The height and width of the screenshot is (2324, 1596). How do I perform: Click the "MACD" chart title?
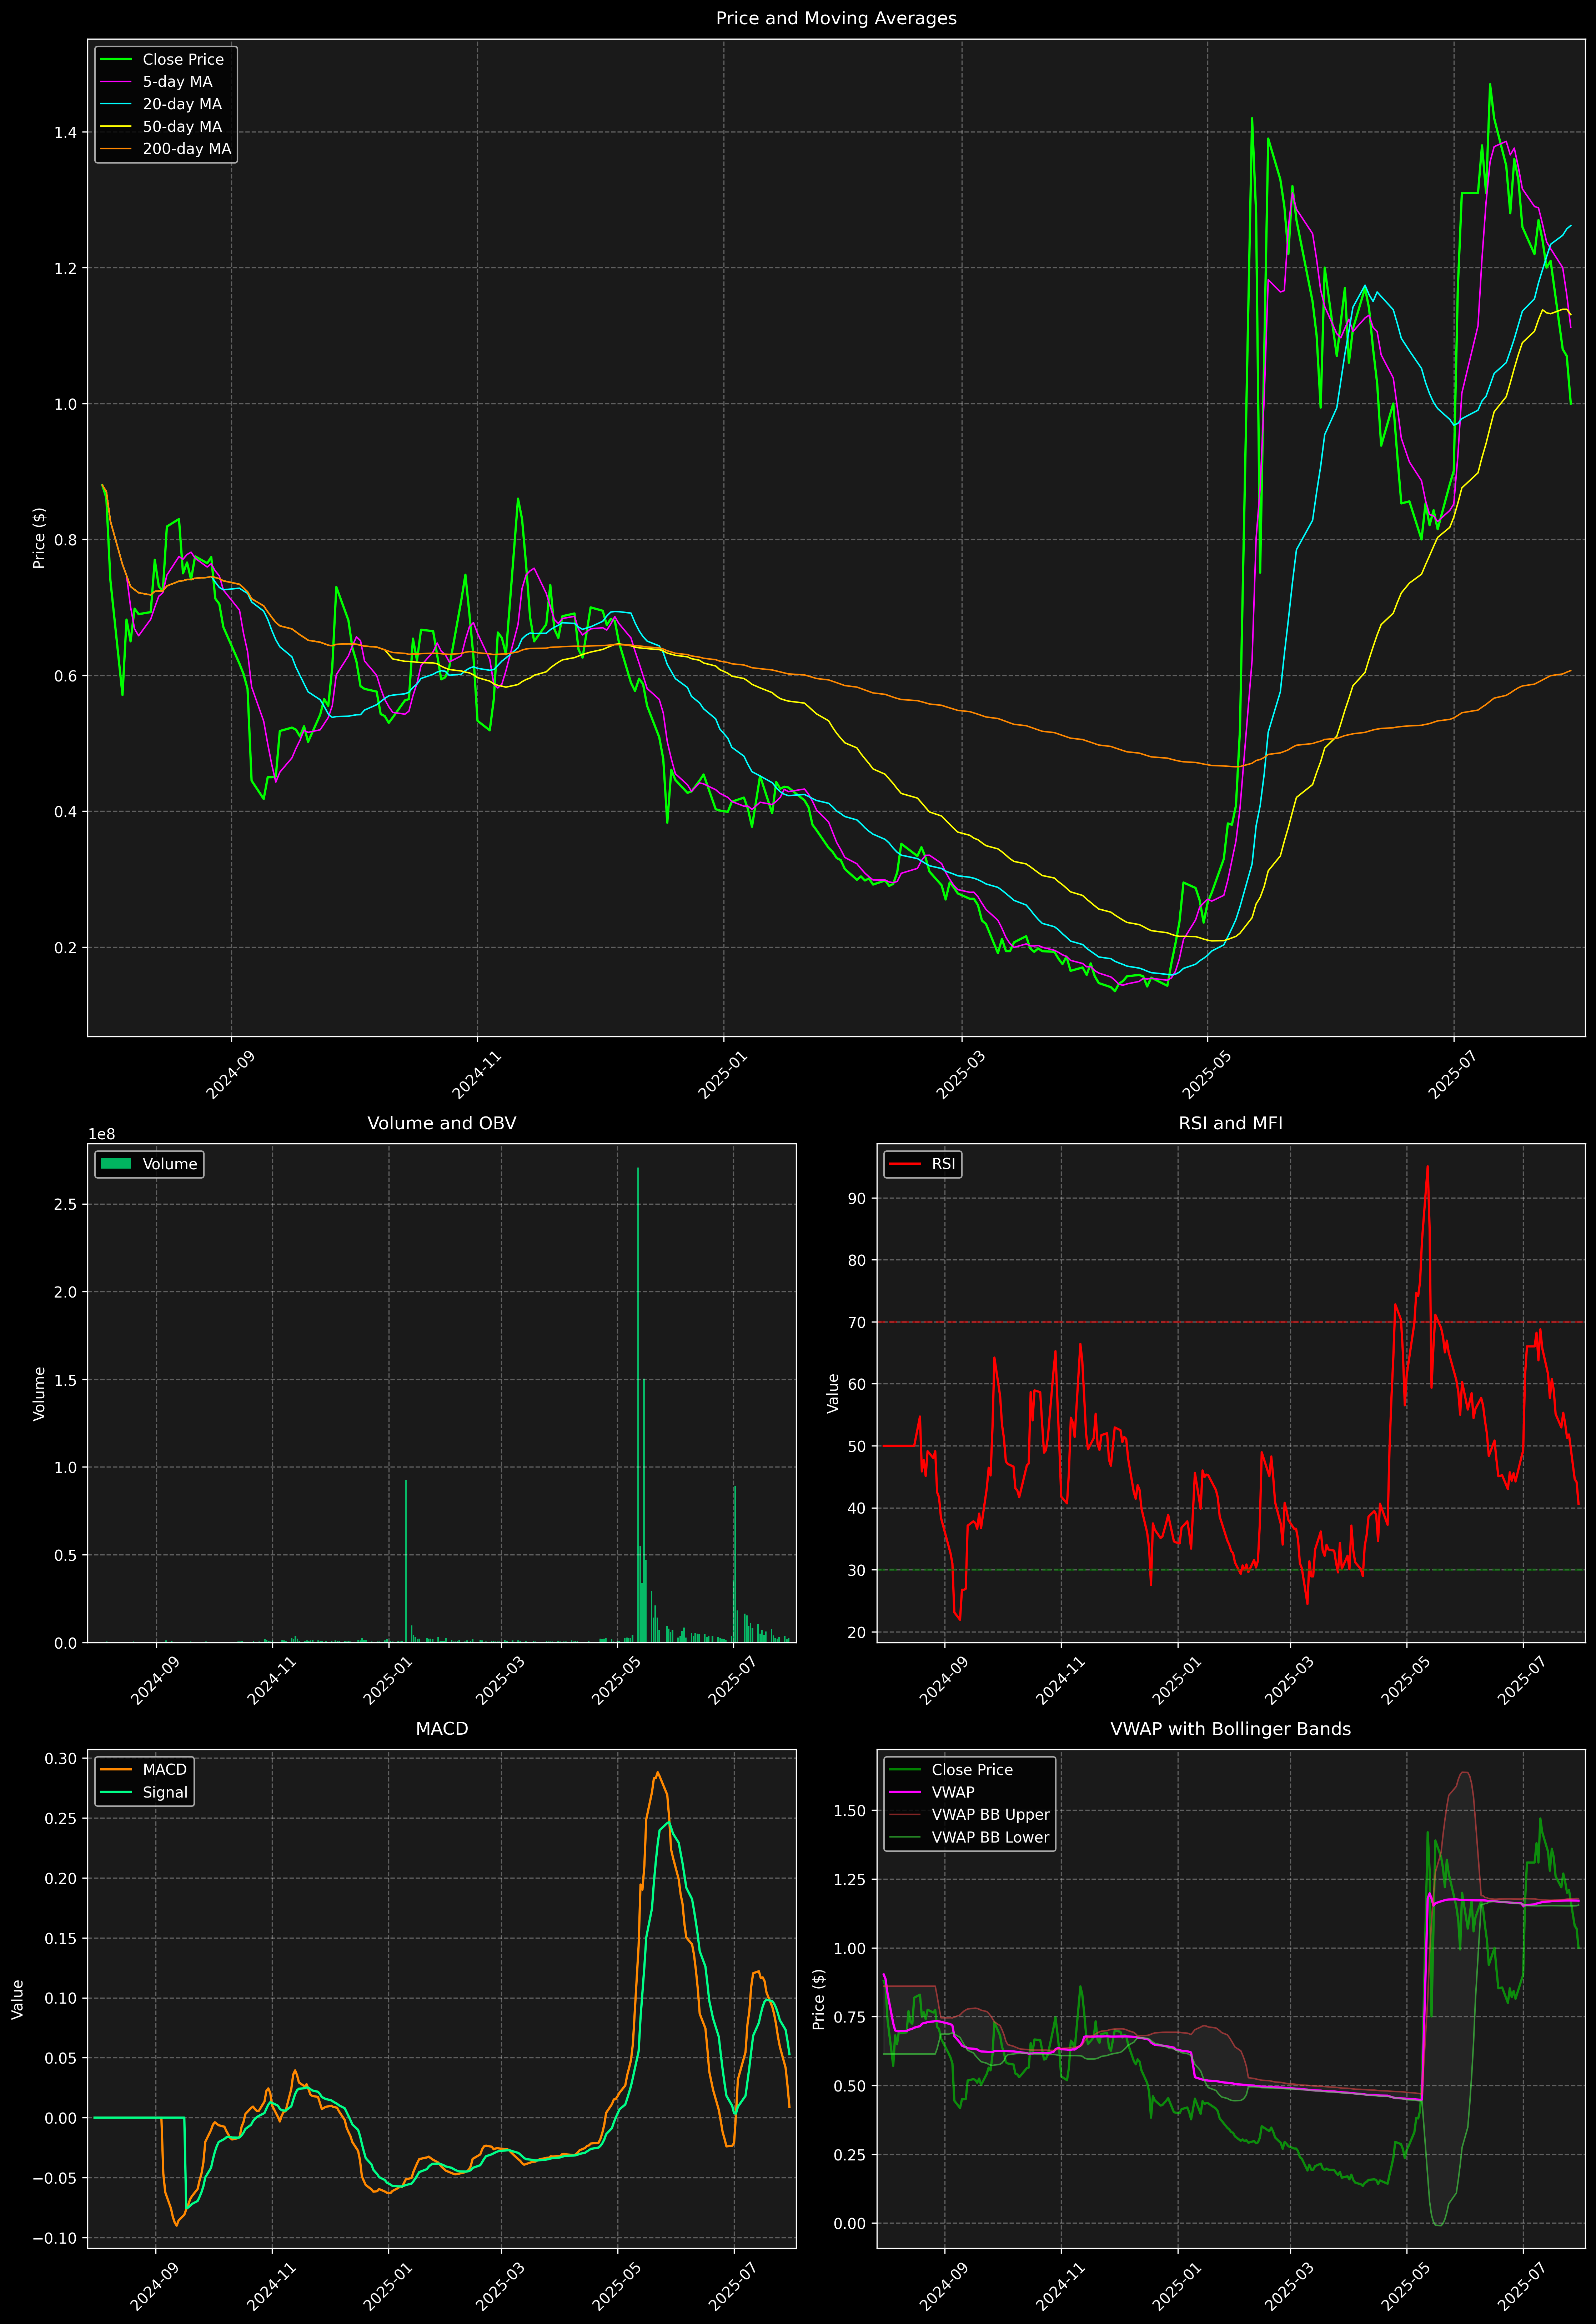point(442,1729)
